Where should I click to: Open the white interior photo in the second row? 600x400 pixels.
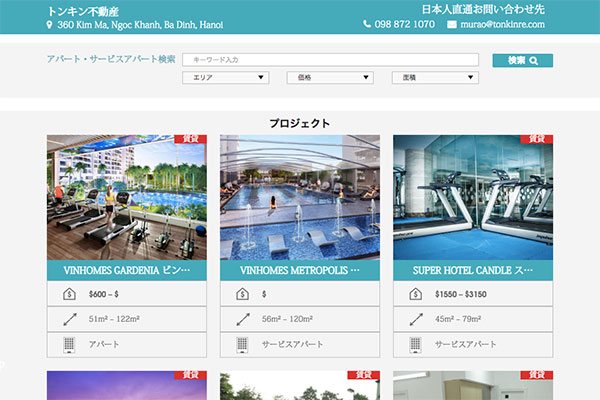(473, 385)
